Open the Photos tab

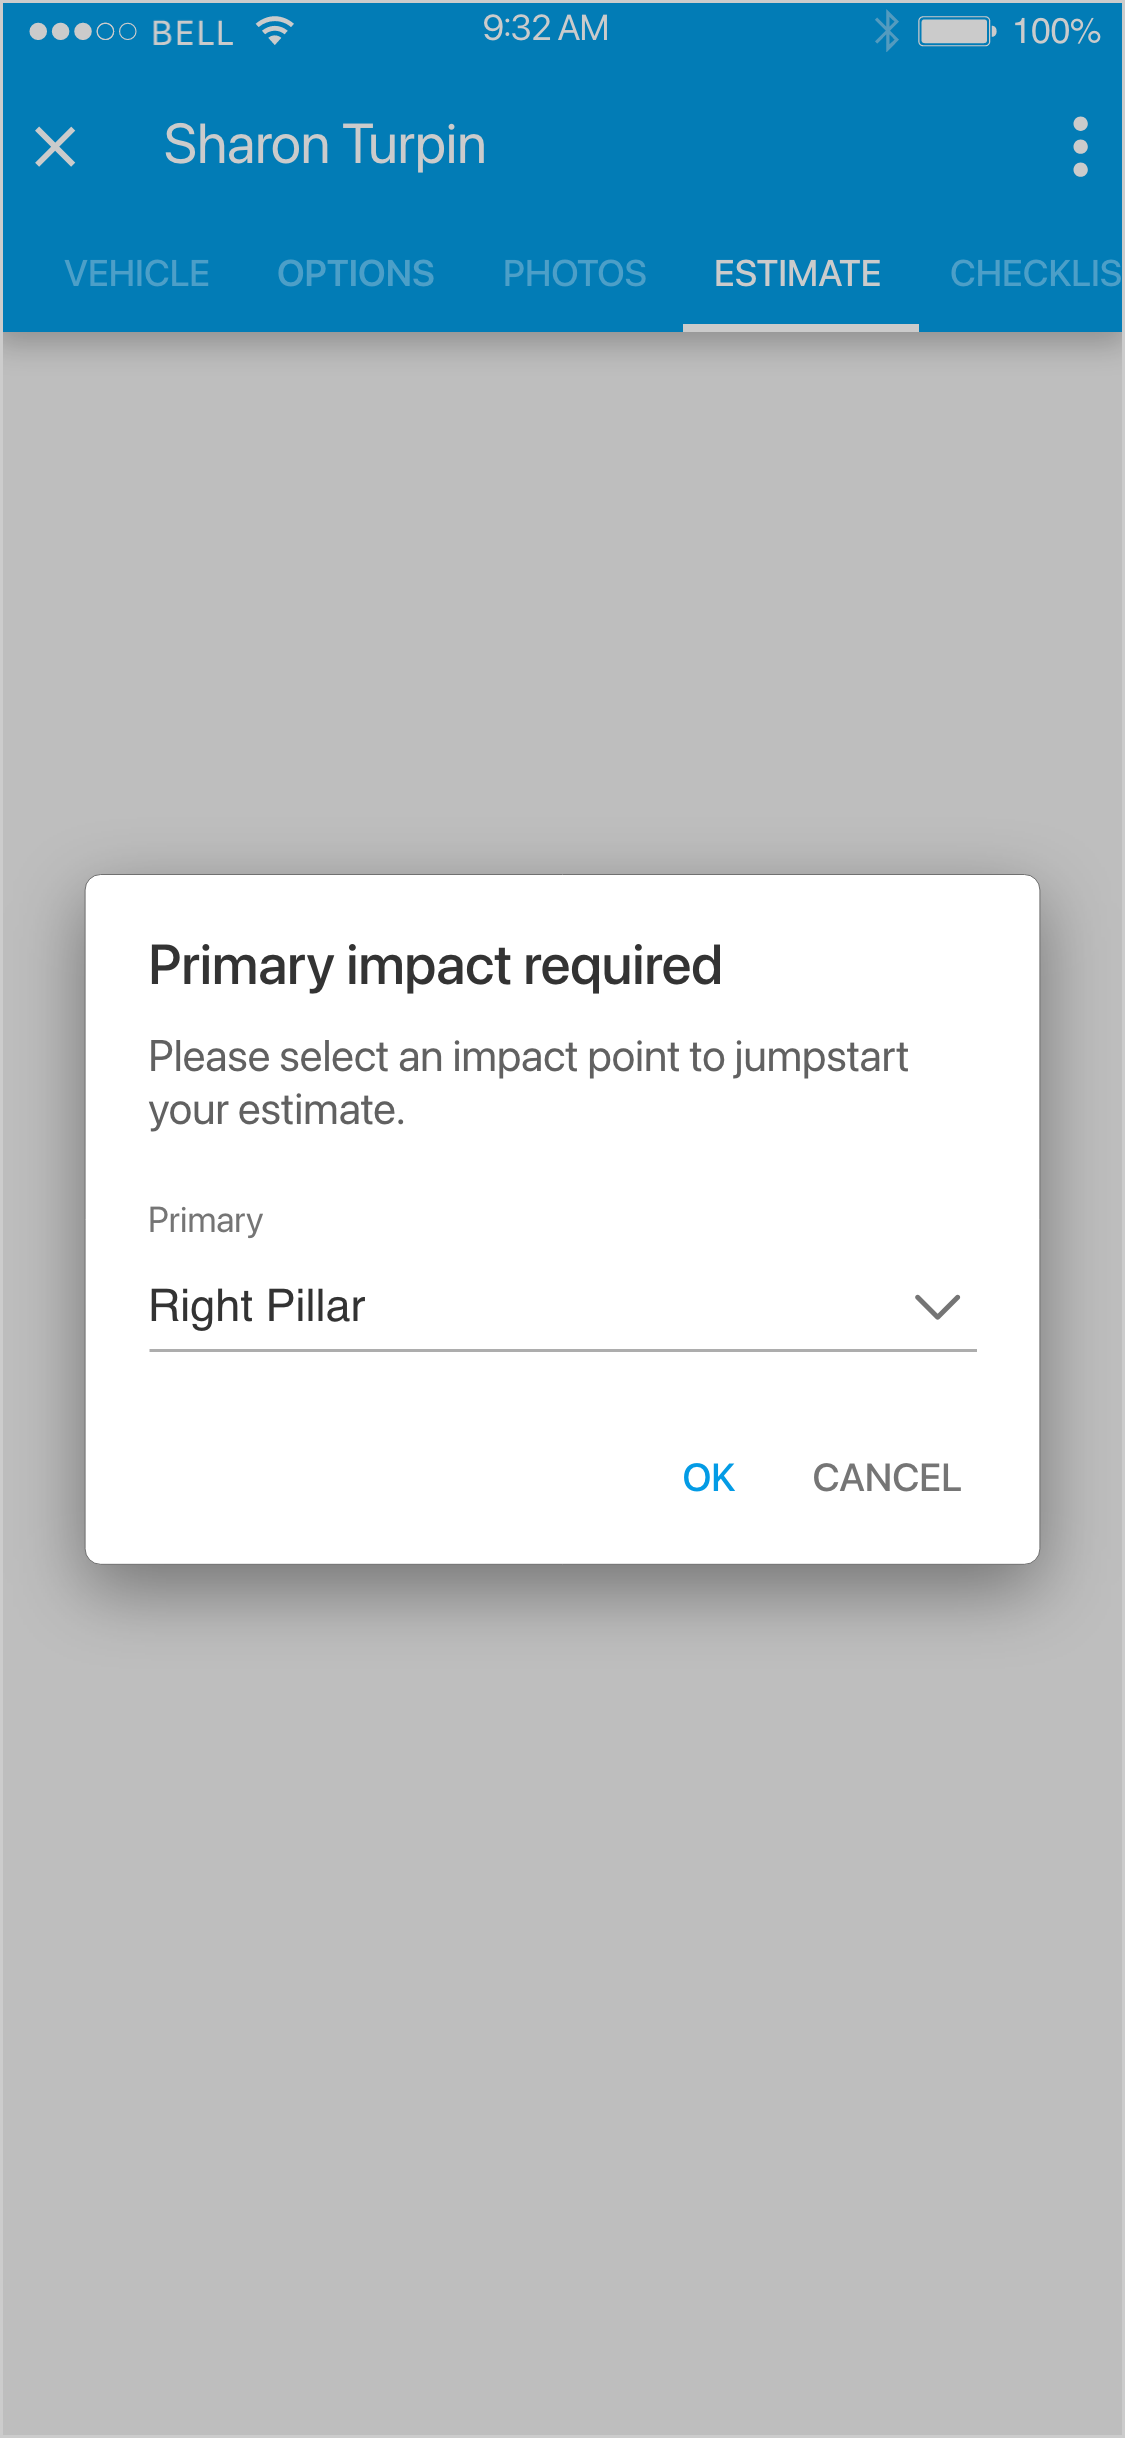(x=574, y=273)
